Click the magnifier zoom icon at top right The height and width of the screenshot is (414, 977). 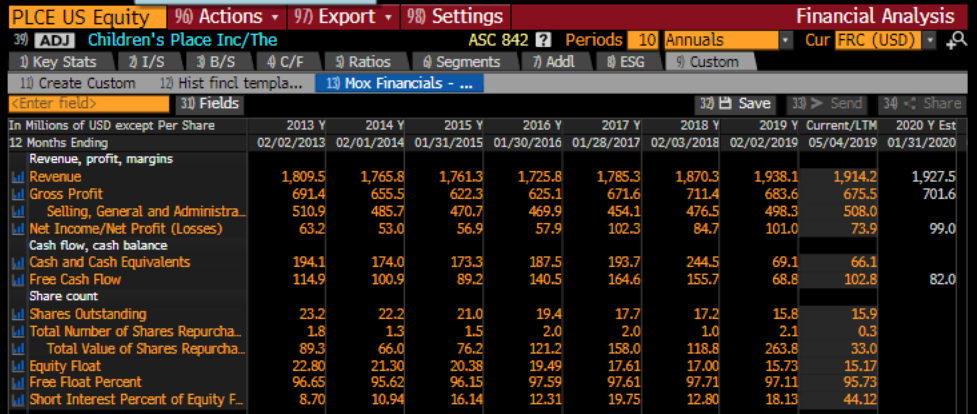(x=962, y=41)
